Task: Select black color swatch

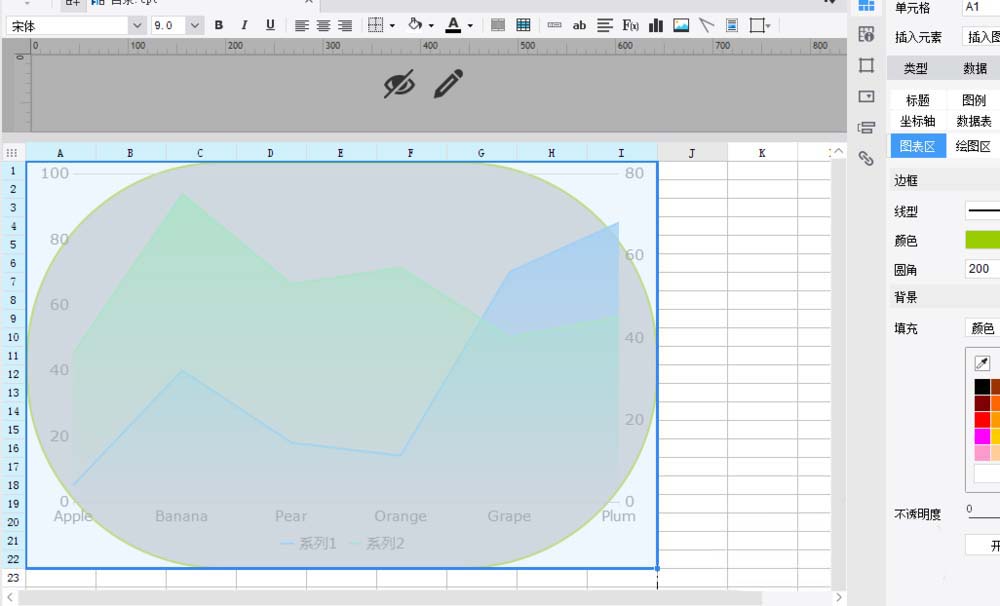Action: pos(982,387)
